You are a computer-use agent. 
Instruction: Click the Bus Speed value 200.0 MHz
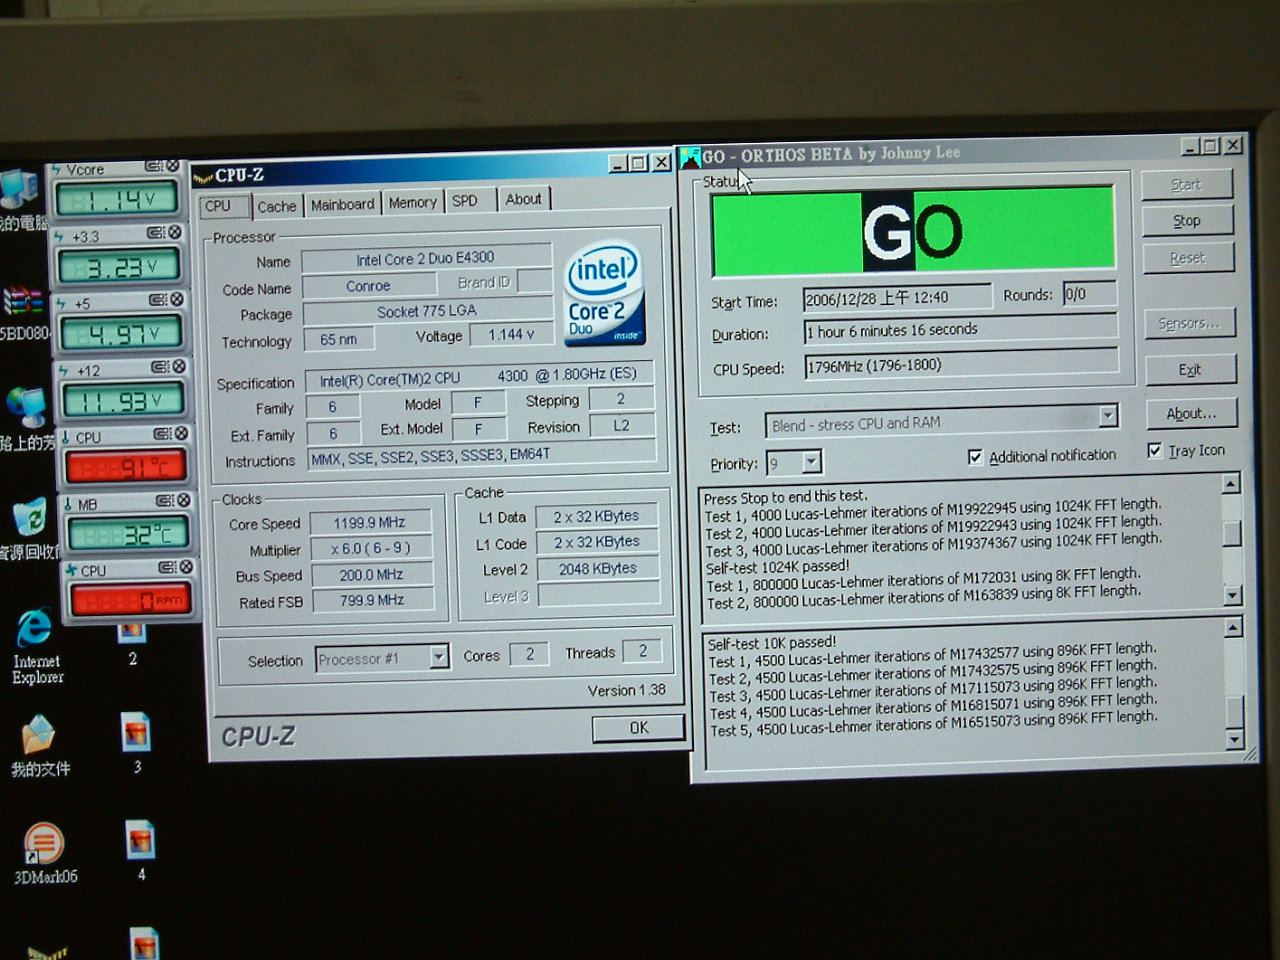pyautogui.click(x=372, y=574)
